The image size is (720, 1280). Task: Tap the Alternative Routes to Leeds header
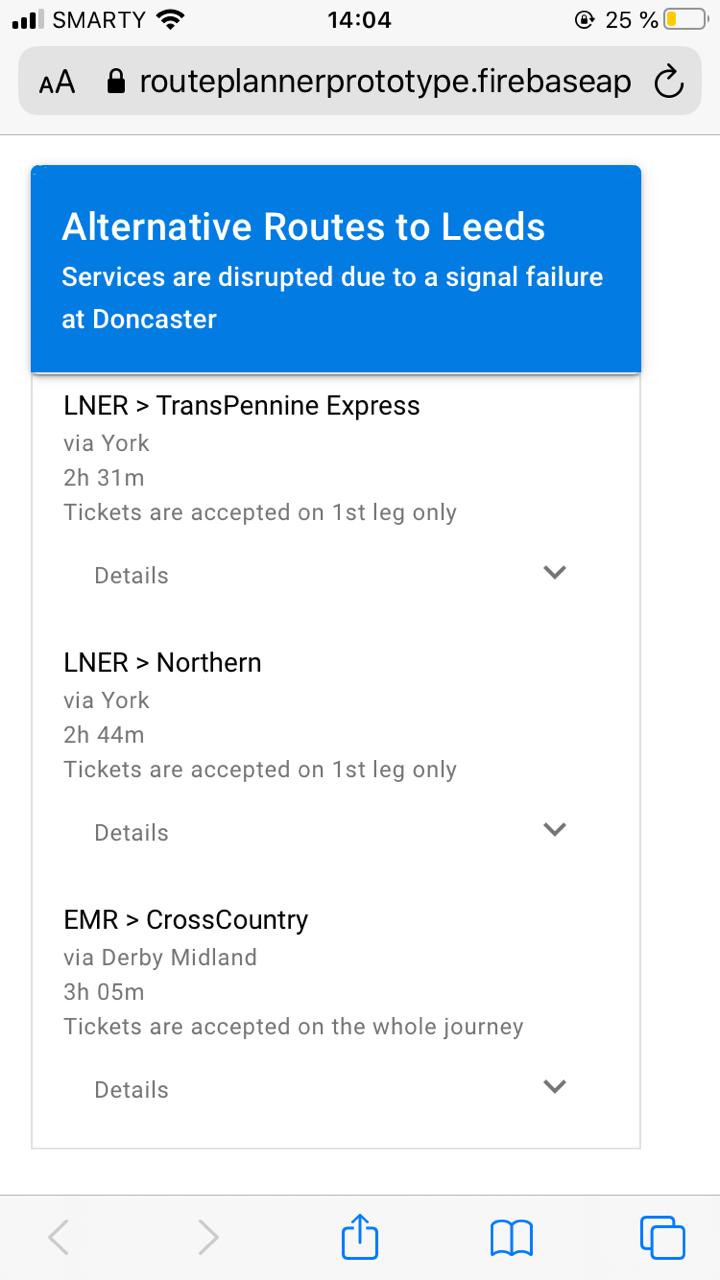point(303,227)
